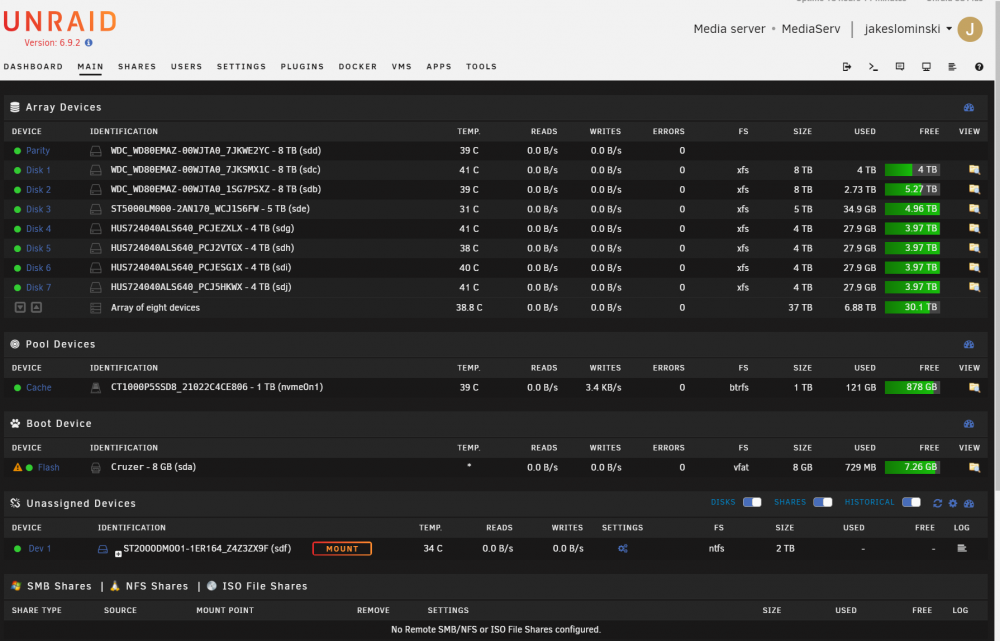Open the Flash device link
This screenshot has width=1000, height=641.
48,467
